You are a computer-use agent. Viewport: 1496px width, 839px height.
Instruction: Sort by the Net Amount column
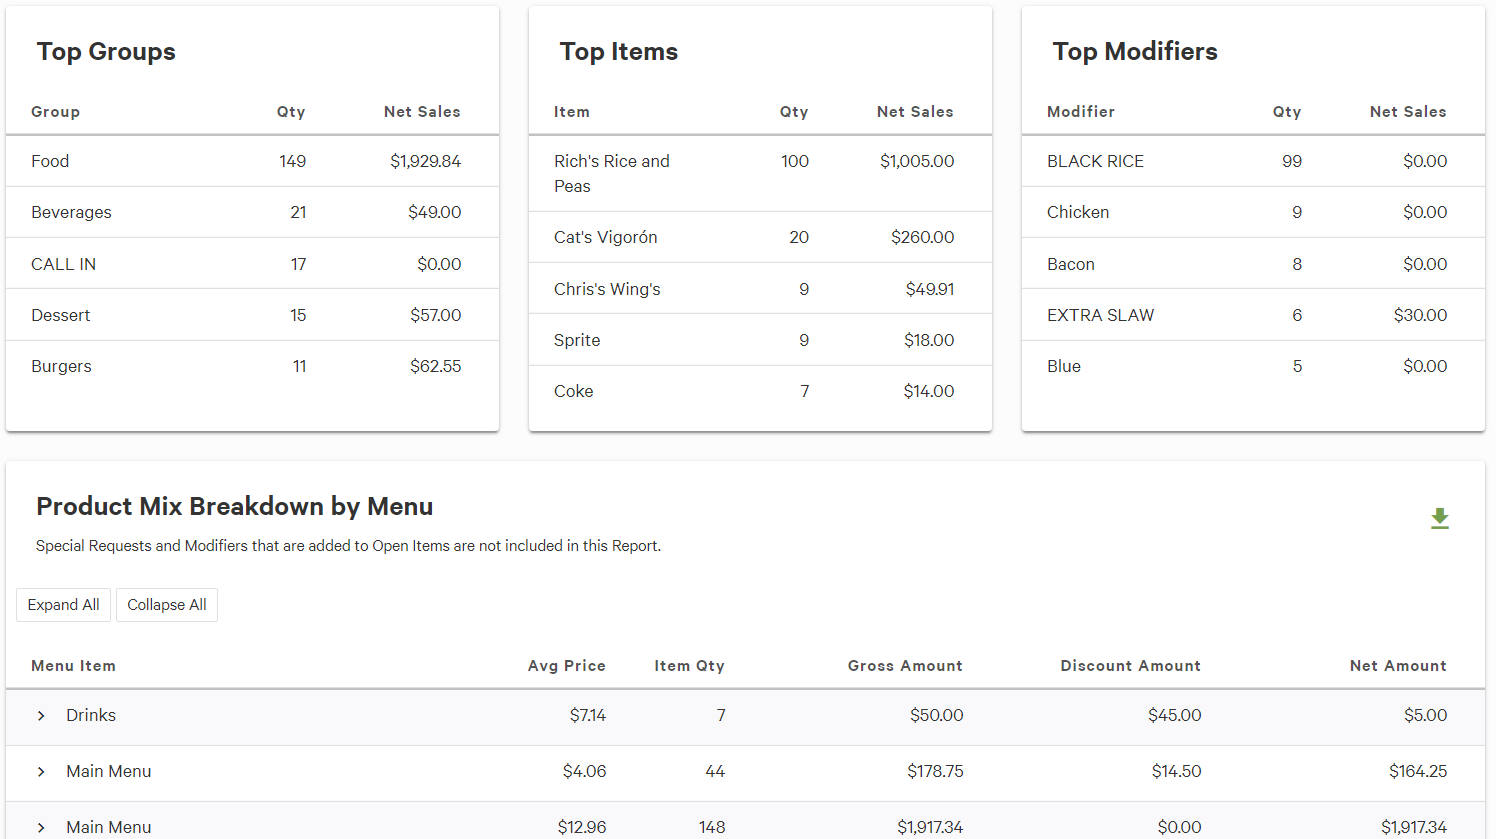1398,665
